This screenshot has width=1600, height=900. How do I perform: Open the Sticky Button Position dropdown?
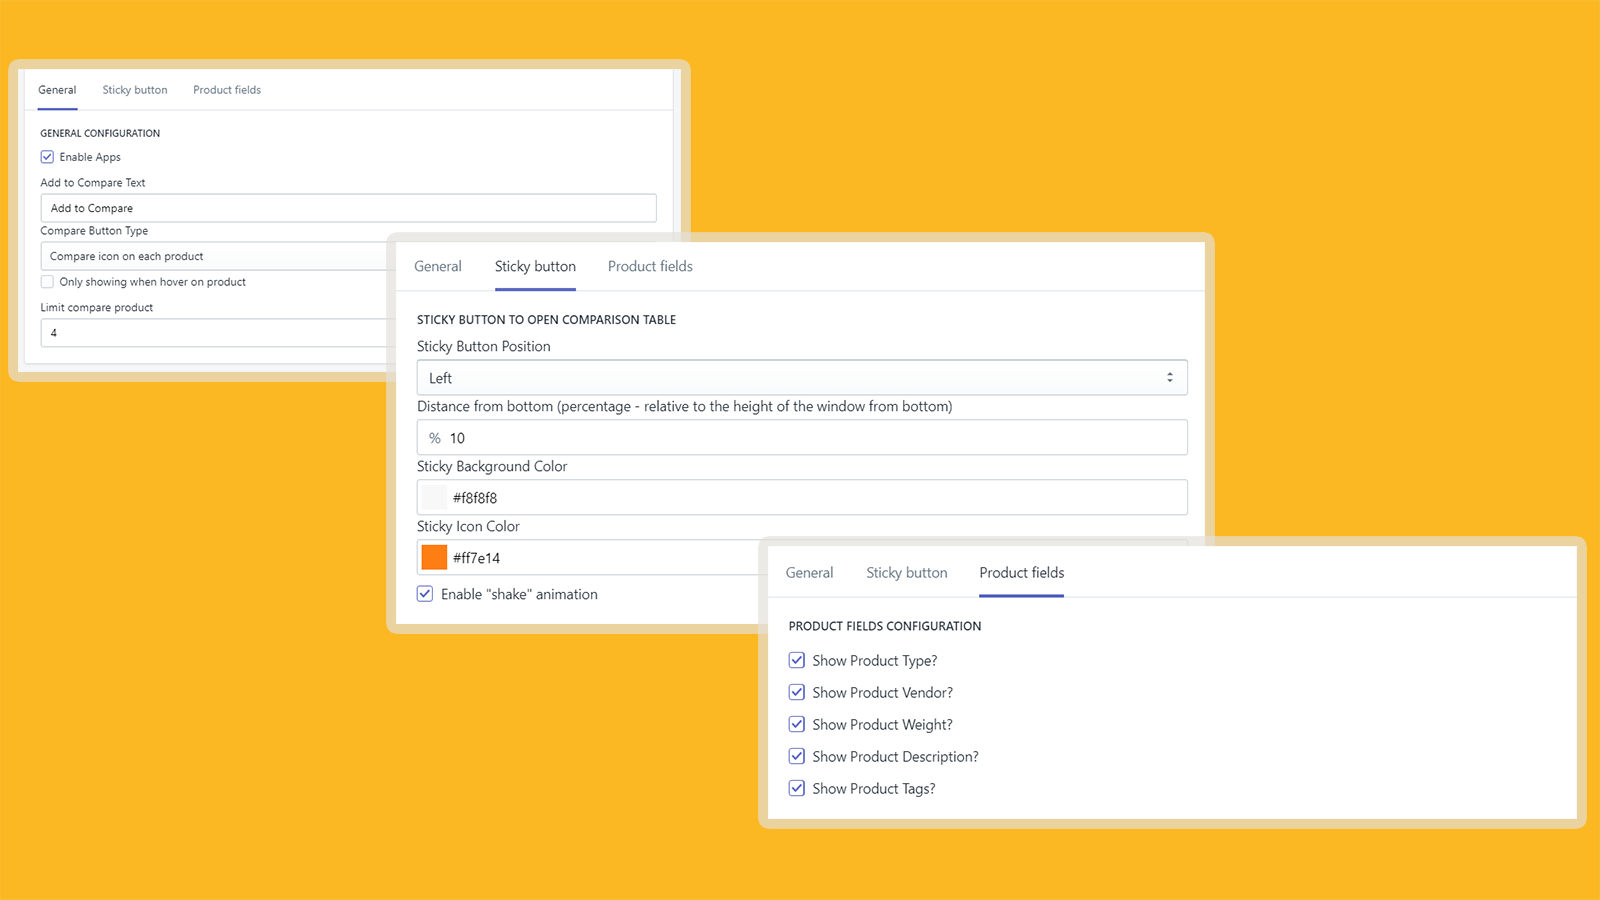pos(800,378)
